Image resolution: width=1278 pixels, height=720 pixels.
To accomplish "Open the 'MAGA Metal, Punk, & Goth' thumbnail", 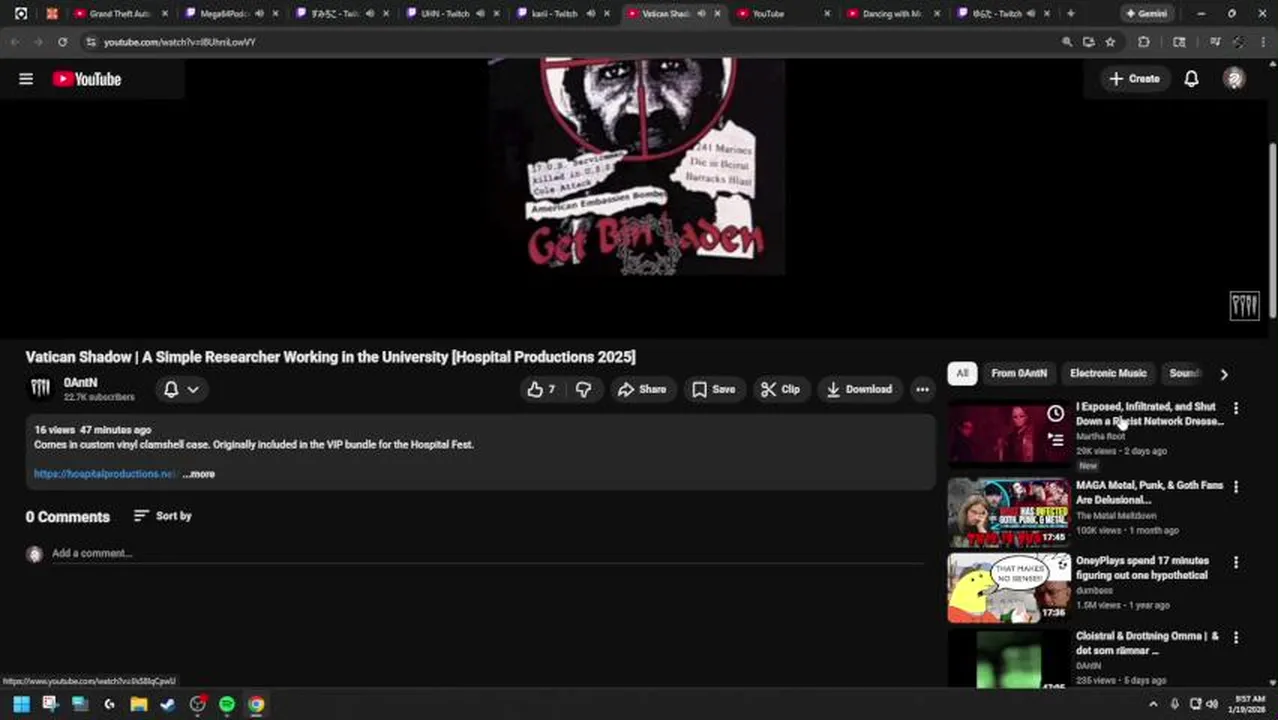I will [1008, 512].
